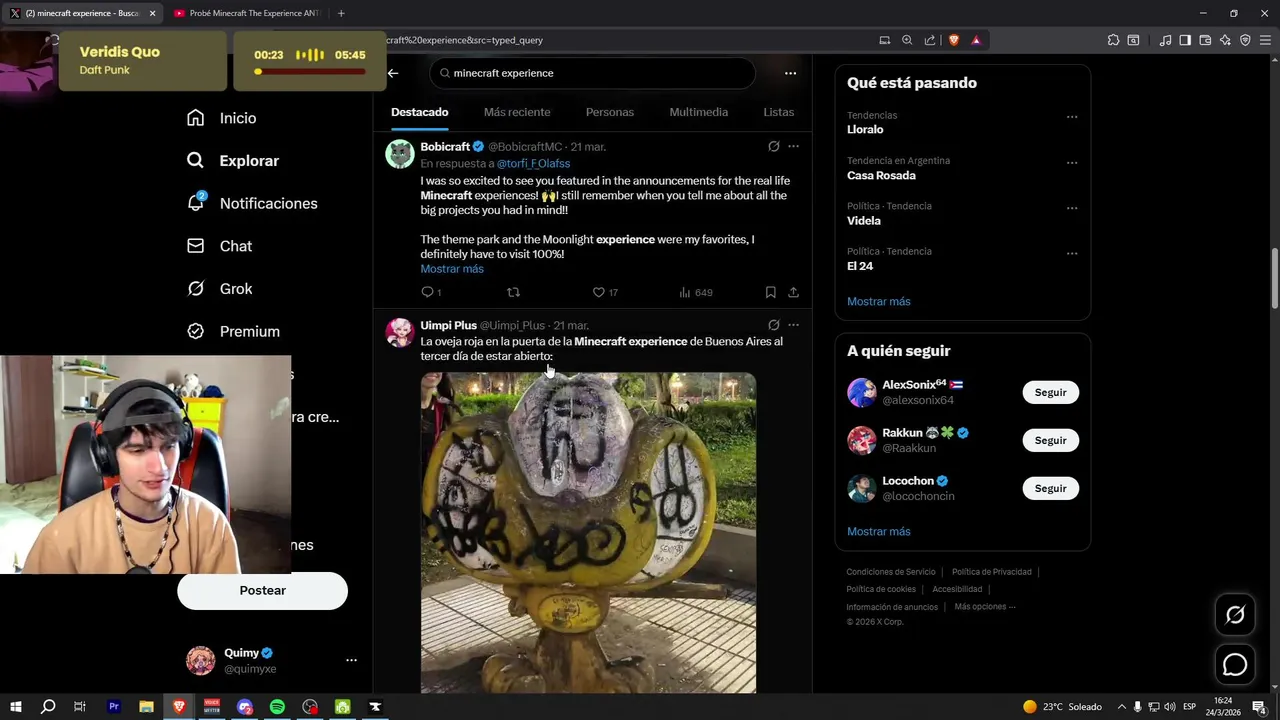The height and width of the screenshot is (720, 1280).
Task: Click Grok icon on Uimpi Plus post
Action: pyautogui.click(x=773, y=325)
